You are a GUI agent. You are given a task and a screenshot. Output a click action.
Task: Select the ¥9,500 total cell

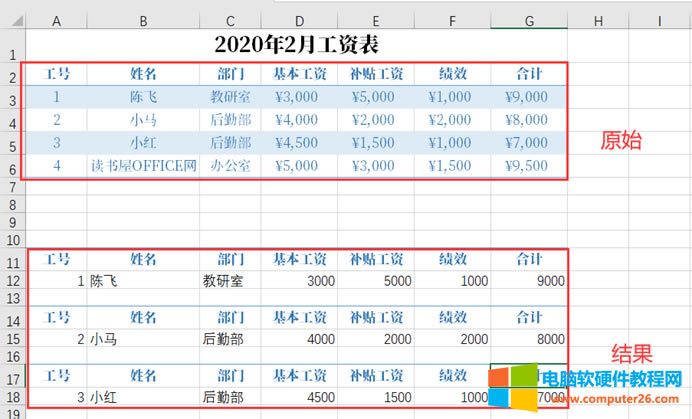point(528,165)
